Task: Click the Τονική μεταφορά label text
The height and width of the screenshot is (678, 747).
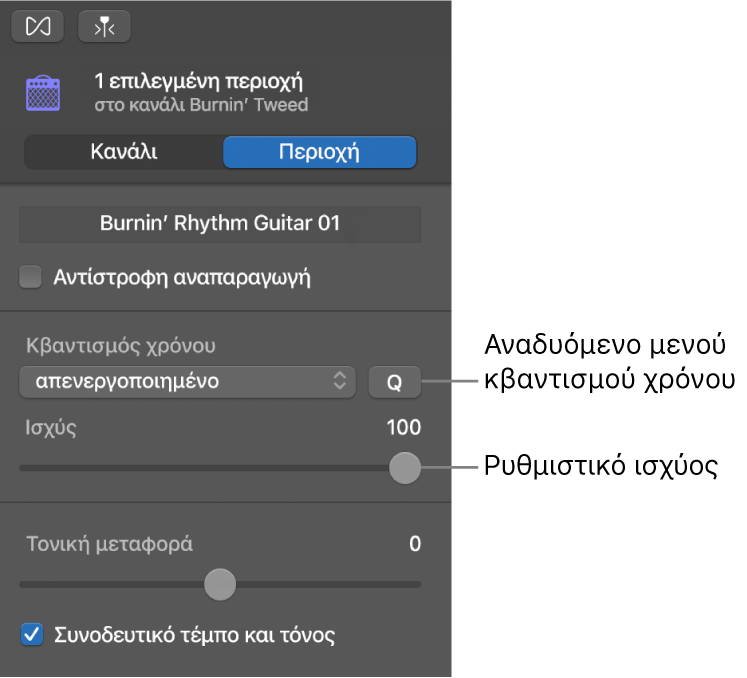Action: pos(109,544)
